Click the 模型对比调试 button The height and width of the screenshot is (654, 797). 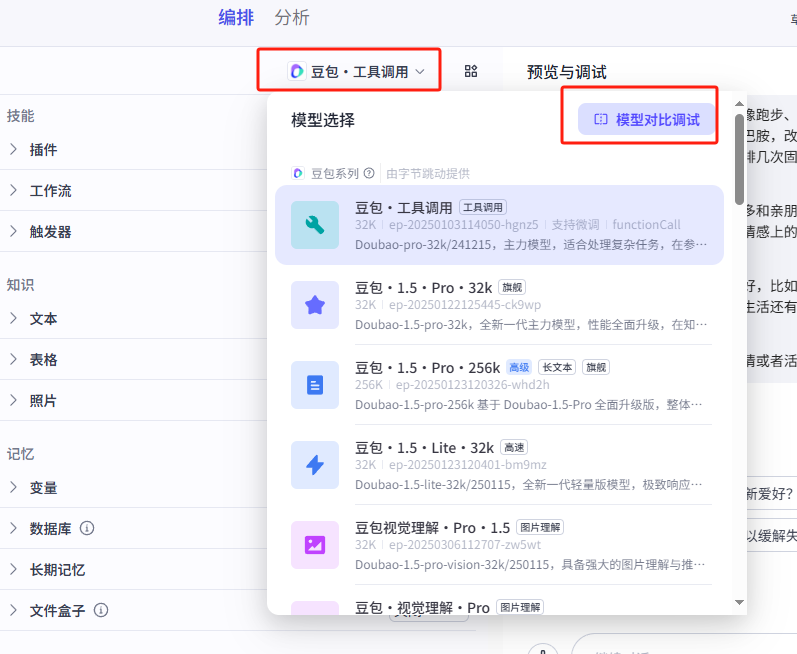tap(647, 119)
